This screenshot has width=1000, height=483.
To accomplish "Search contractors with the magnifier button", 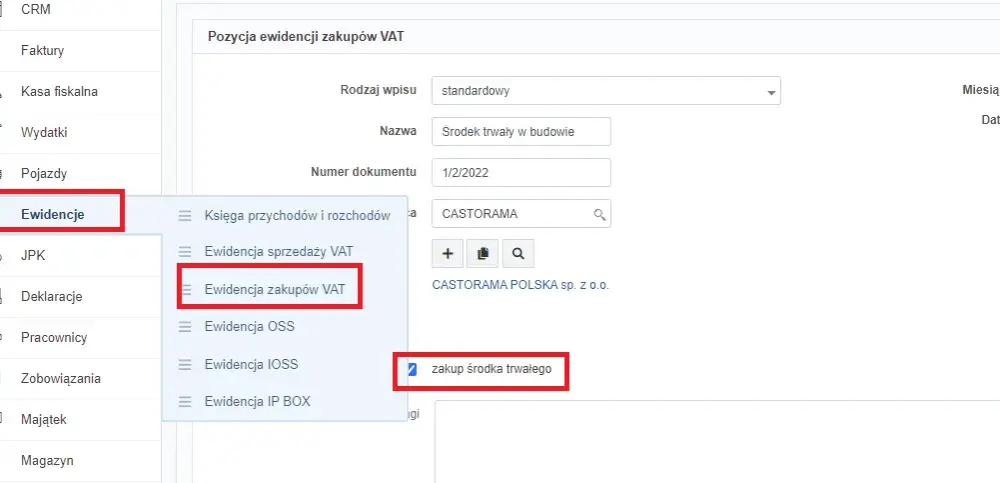I will [x=518, y=253].
